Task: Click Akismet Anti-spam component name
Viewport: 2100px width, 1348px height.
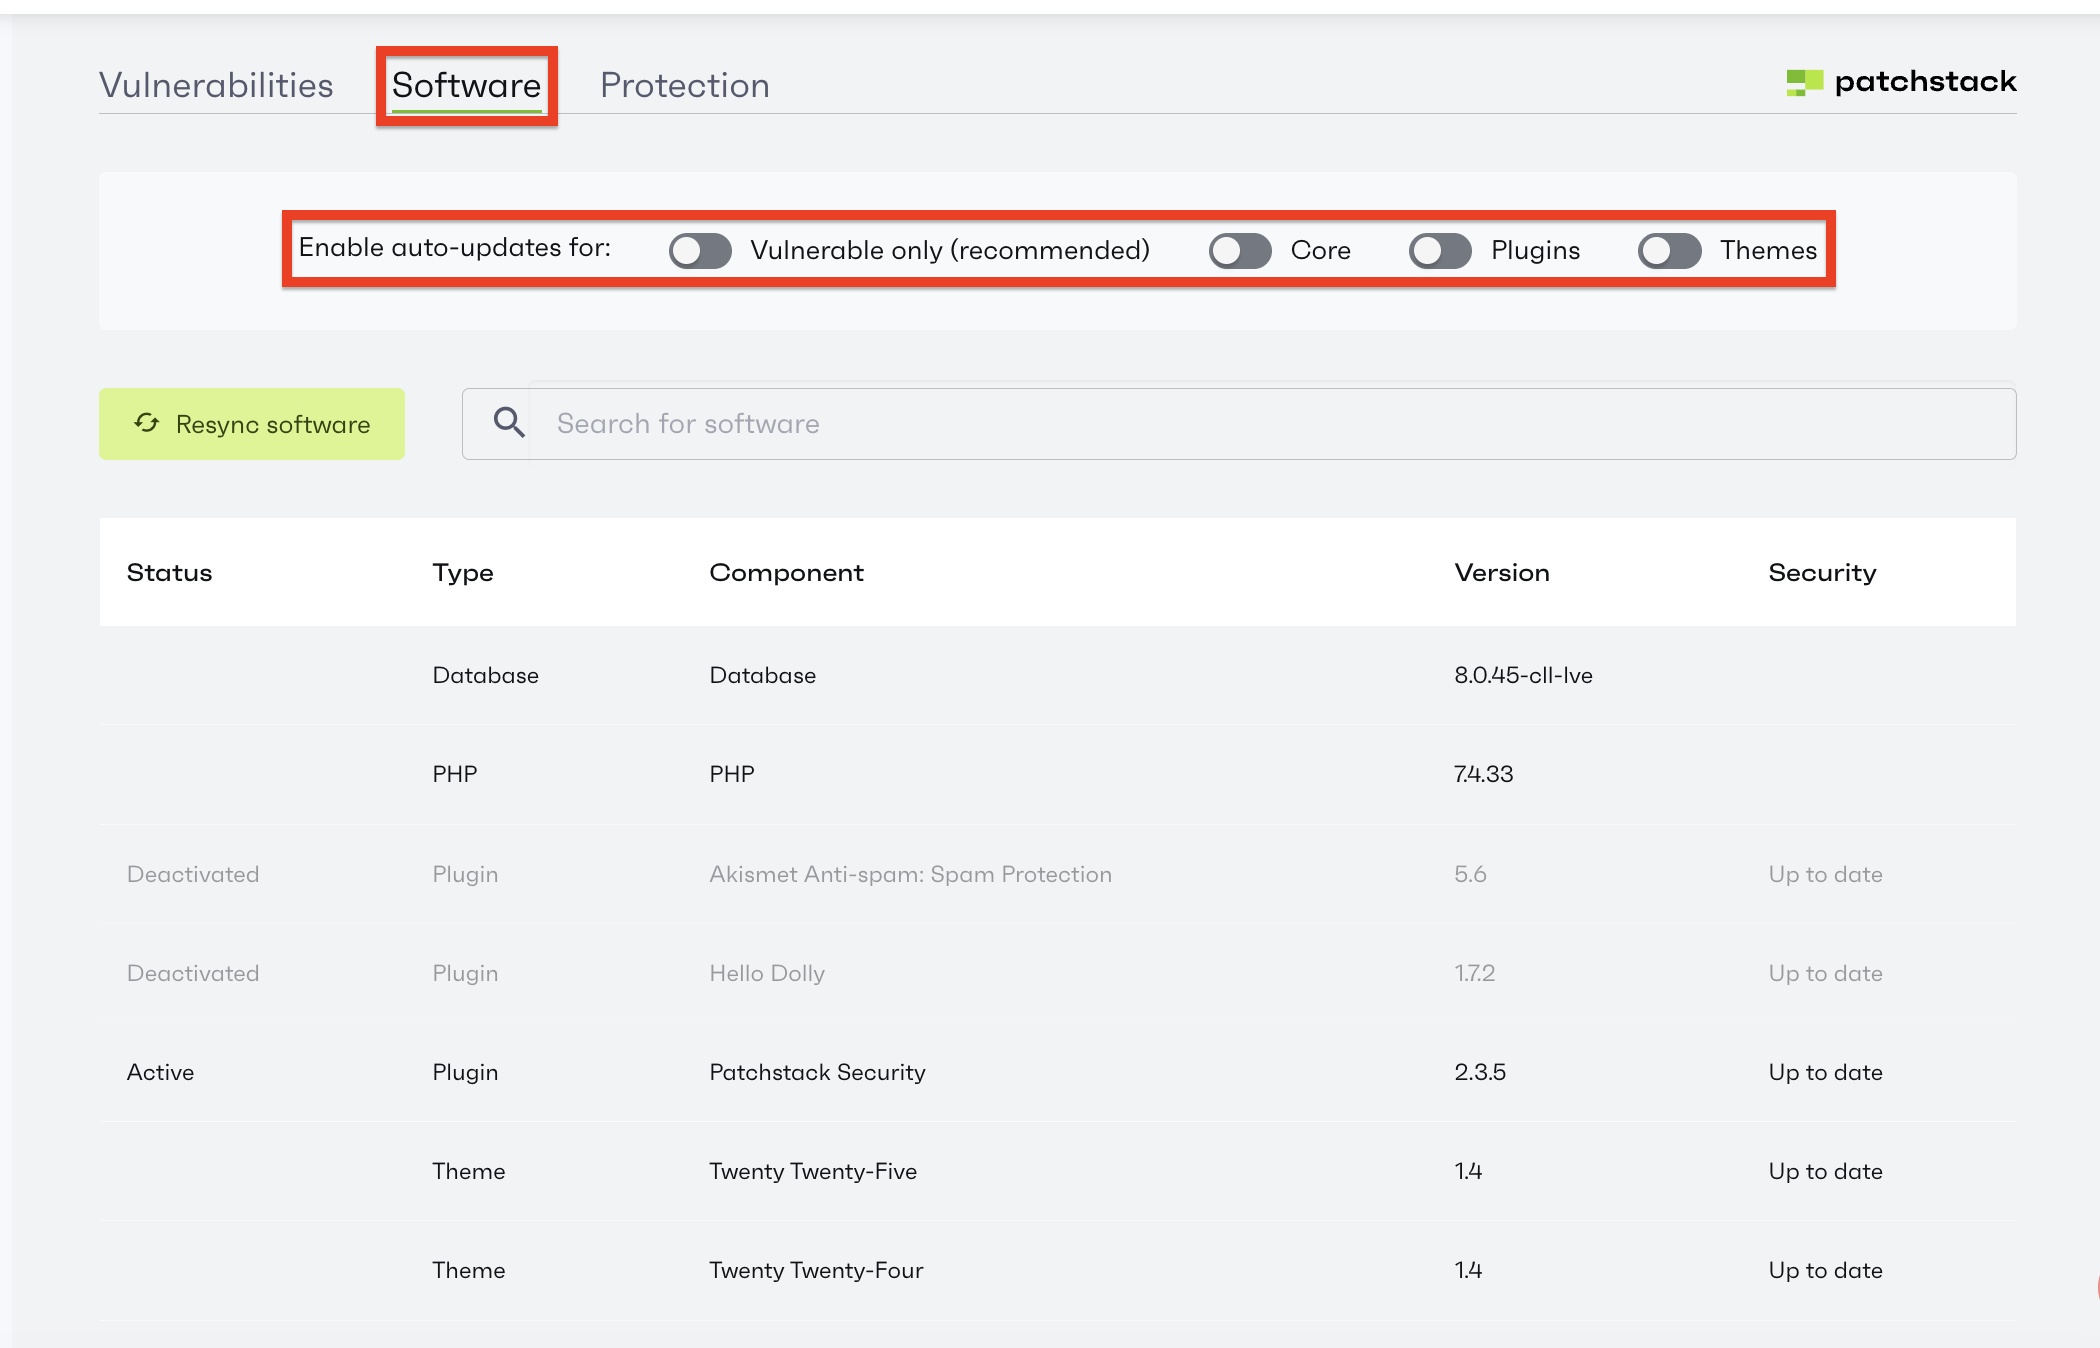Action: [x=910, y=874]
